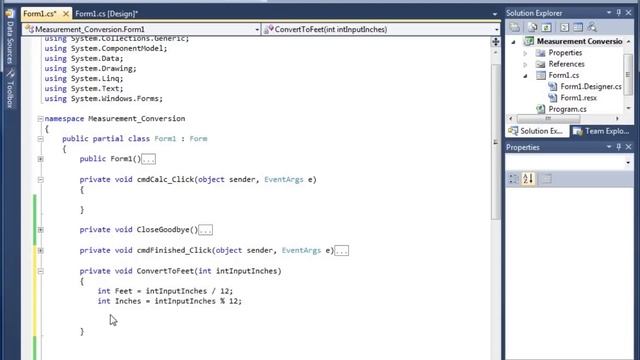Open Solution Explorer window position menu arrow

pos(609,13)
